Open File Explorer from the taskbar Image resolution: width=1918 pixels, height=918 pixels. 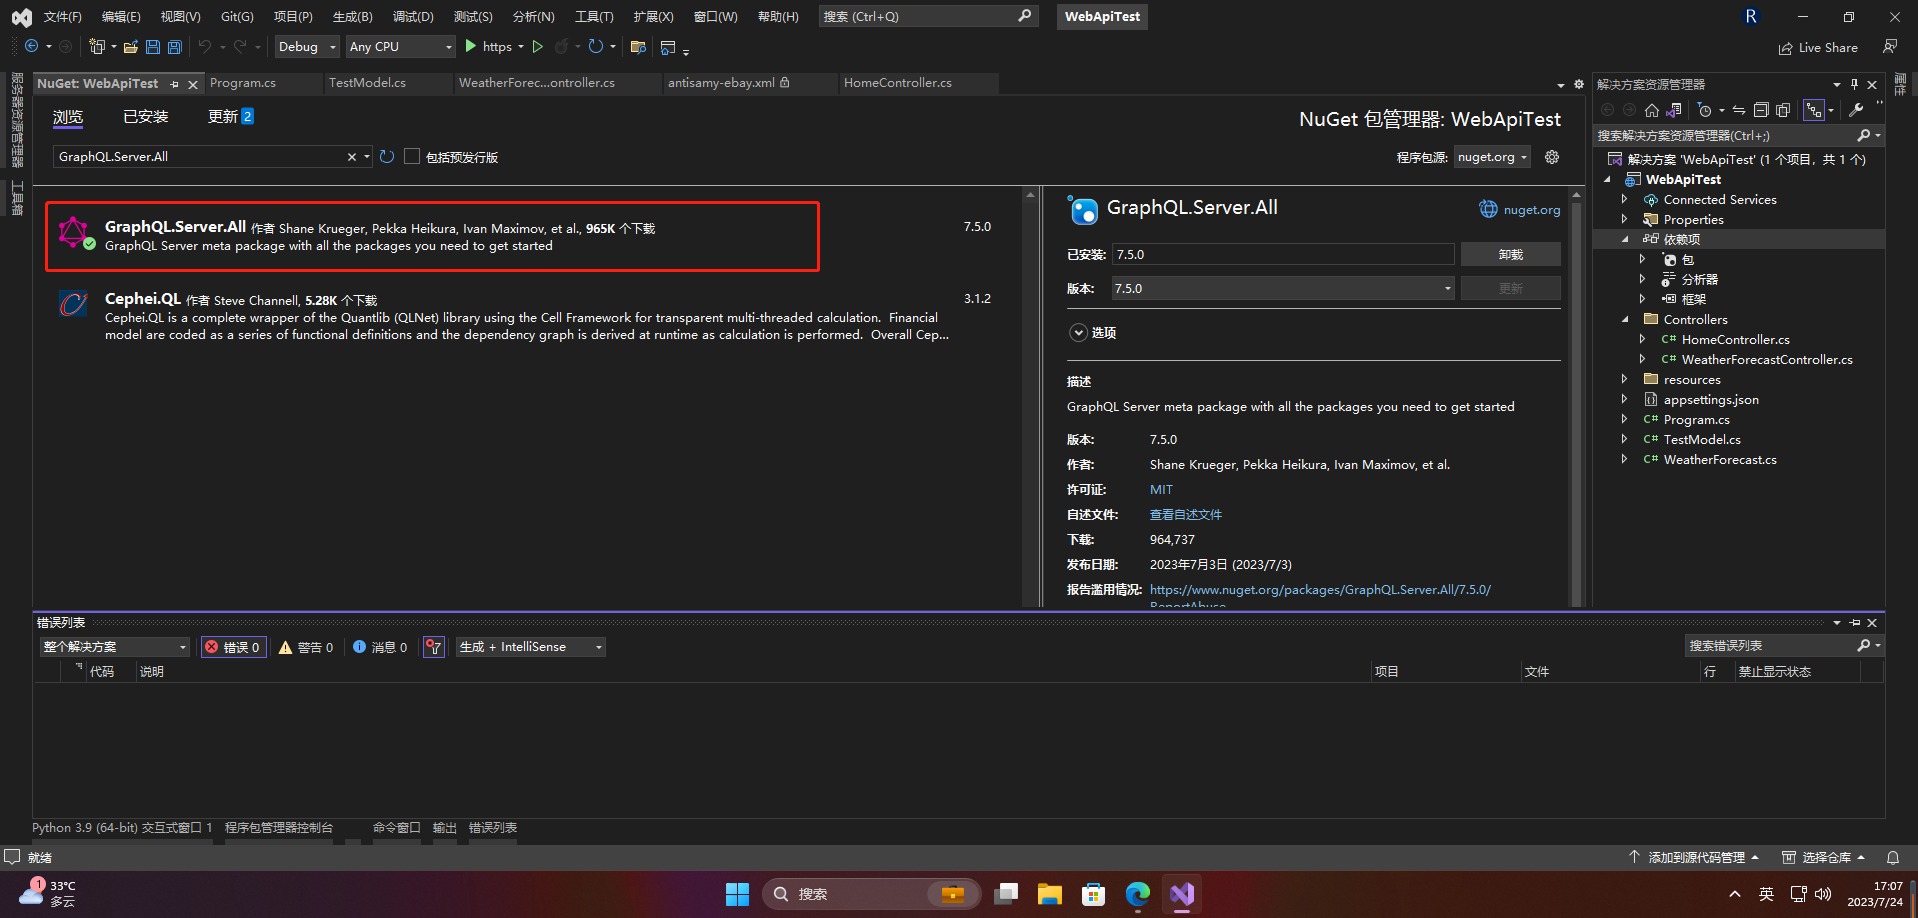1050,894
